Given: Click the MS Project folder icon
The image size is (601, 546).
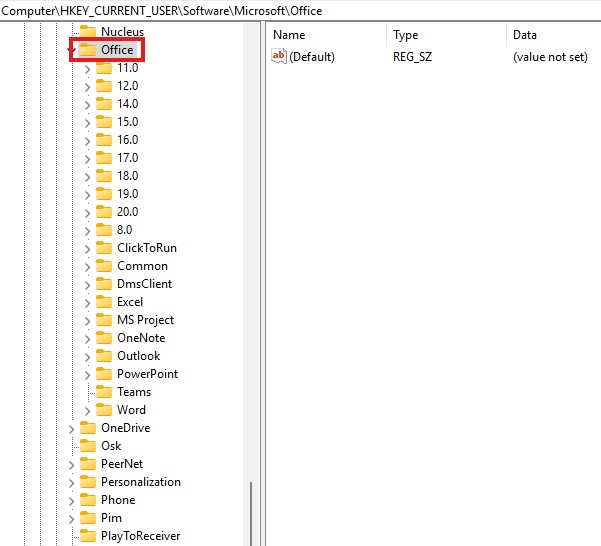Looking at the screenshot, I should pos(103,320).
